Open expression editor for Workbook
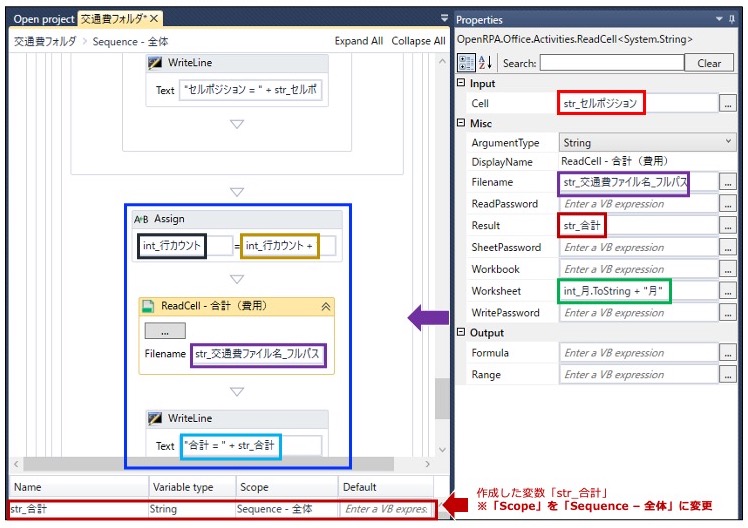 [727, 269]
